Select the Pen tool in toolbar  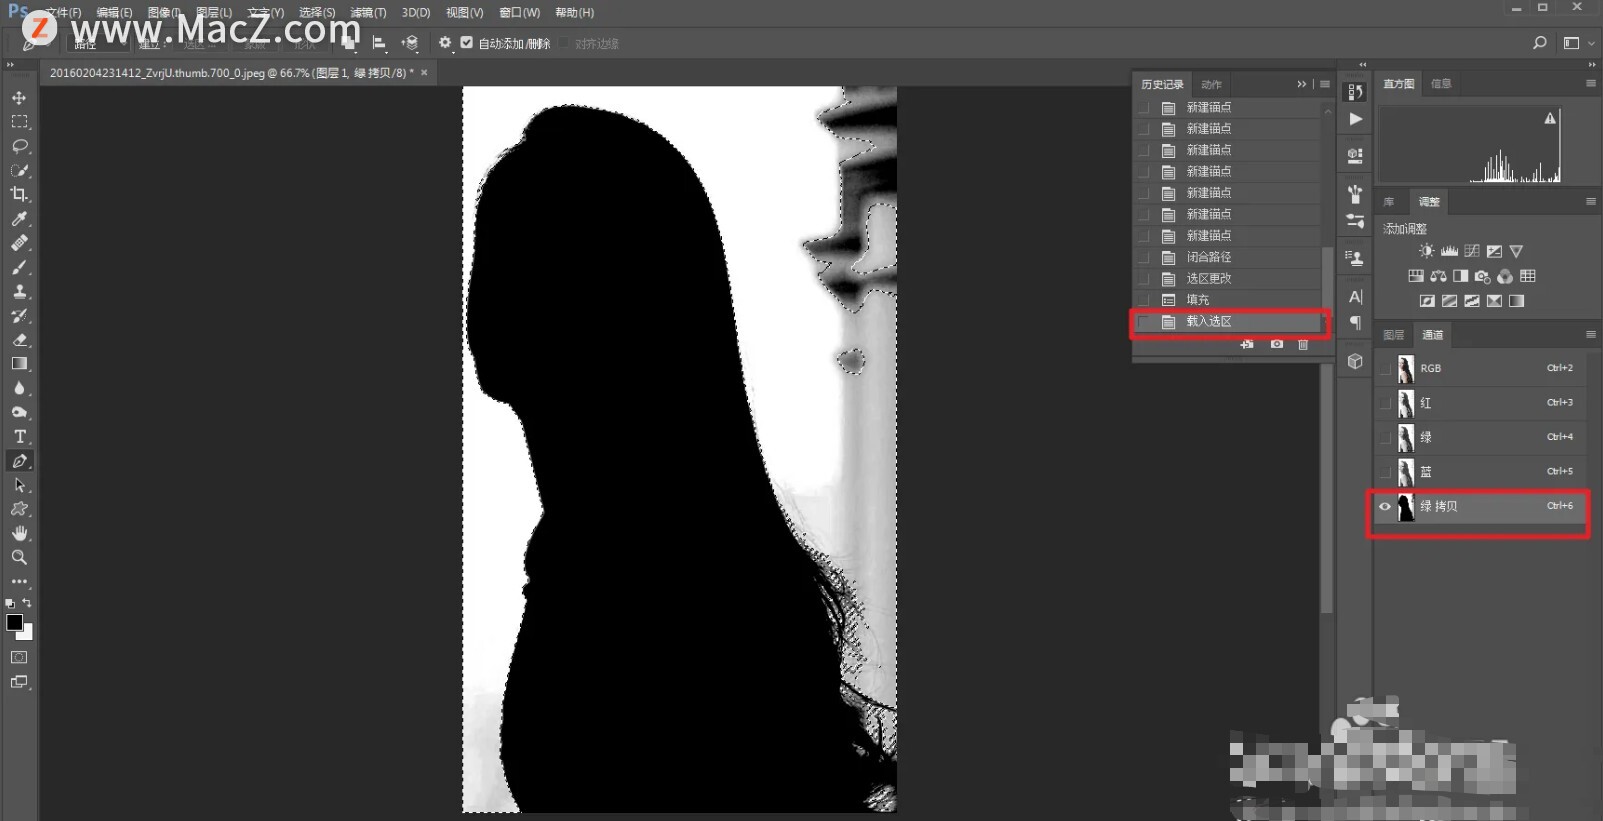click(x=19, y=461)
